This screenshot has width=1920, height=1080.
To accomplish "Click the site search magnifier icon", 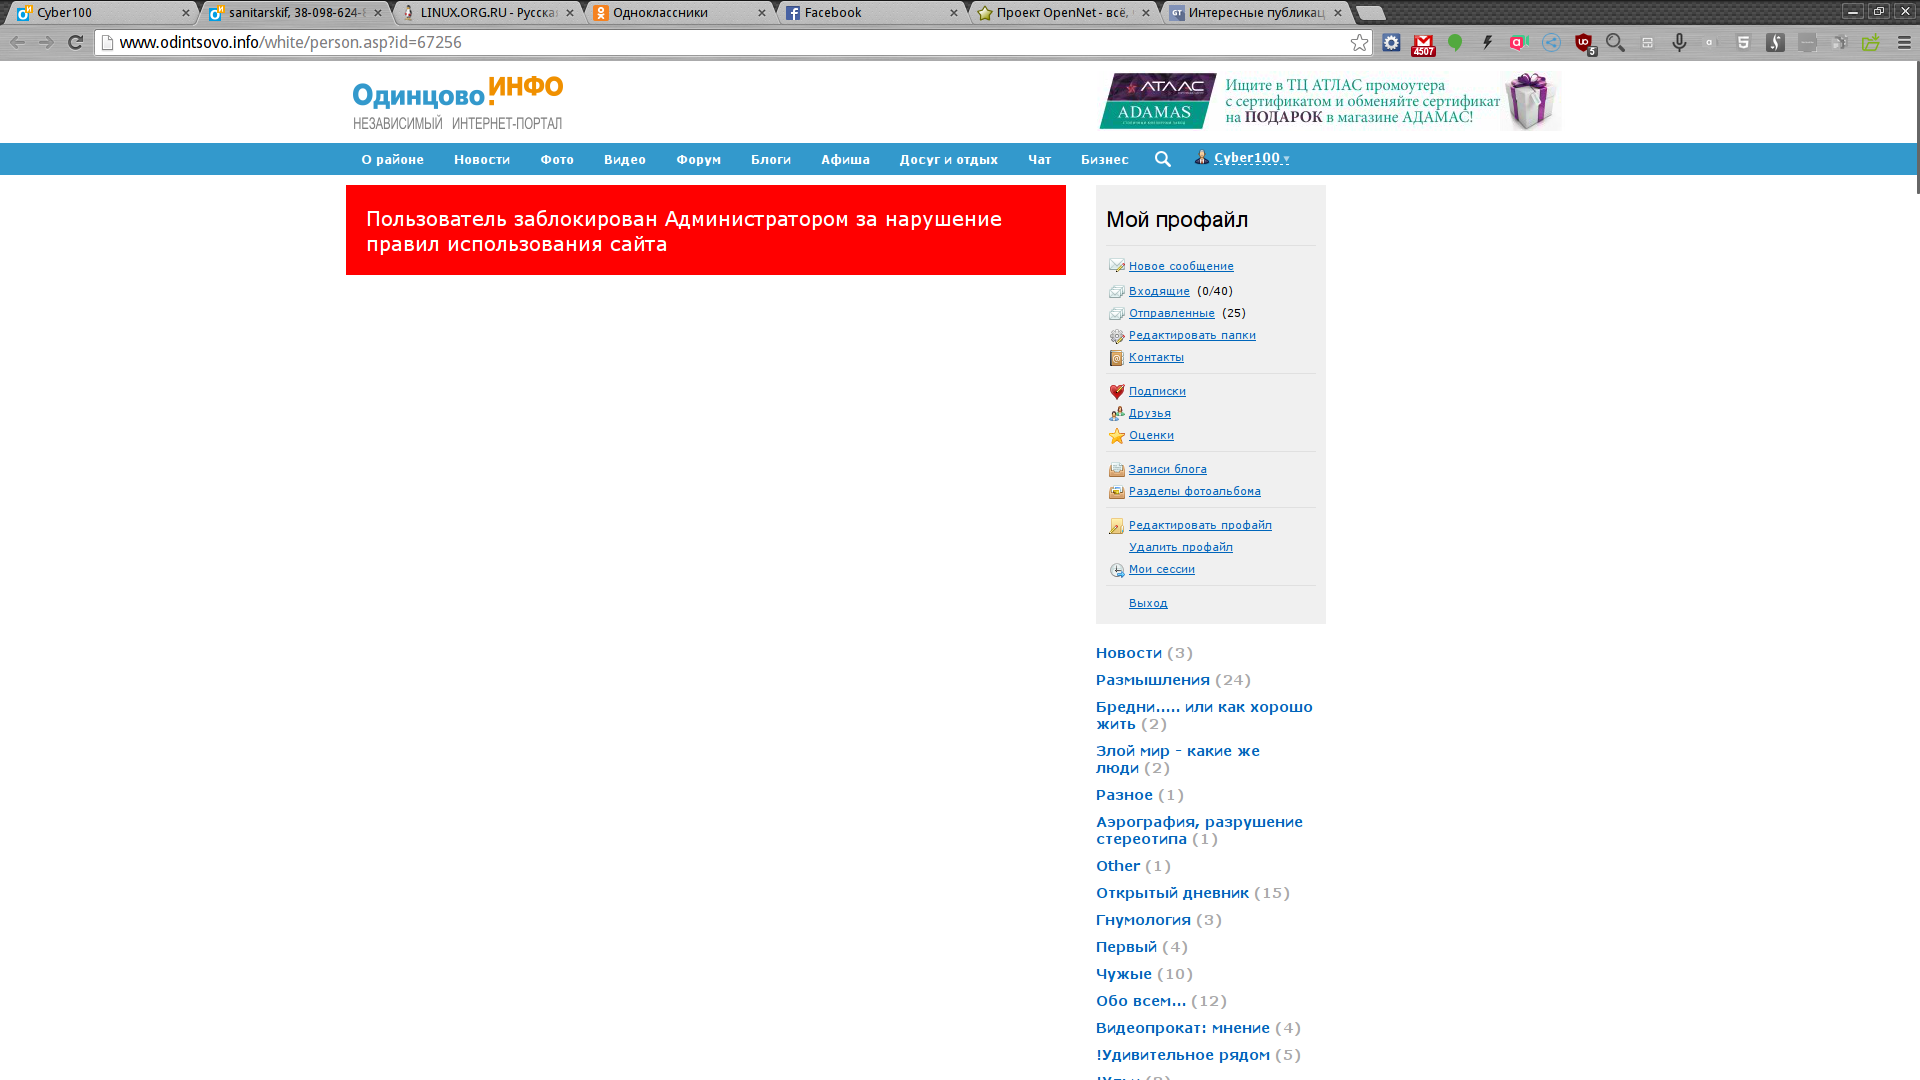I will click(1162, 159).
